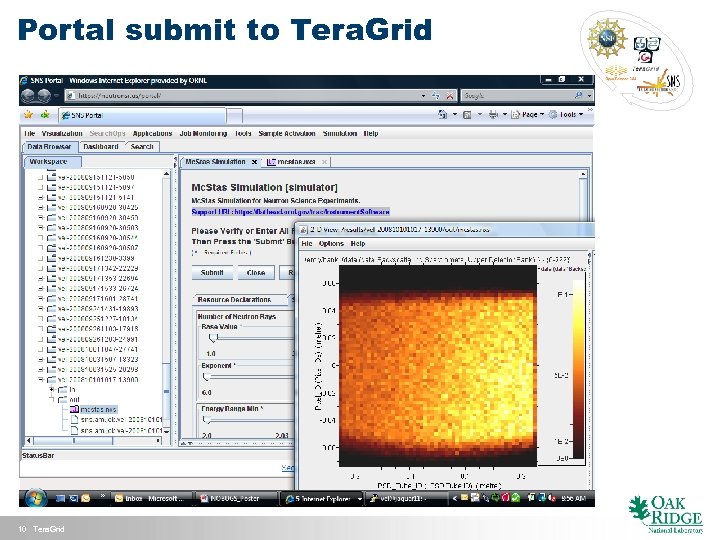Viewport: 720px width, 540px height.
Task: Click the Add to Favorites icon
Action: tap(45, 114)
